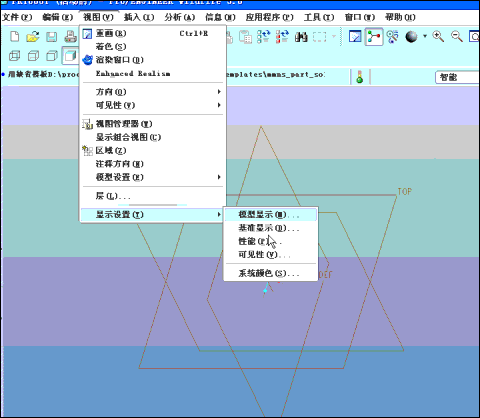480x418 pixels.
Task: Click the orient mode icon
Action: (393, 36)
